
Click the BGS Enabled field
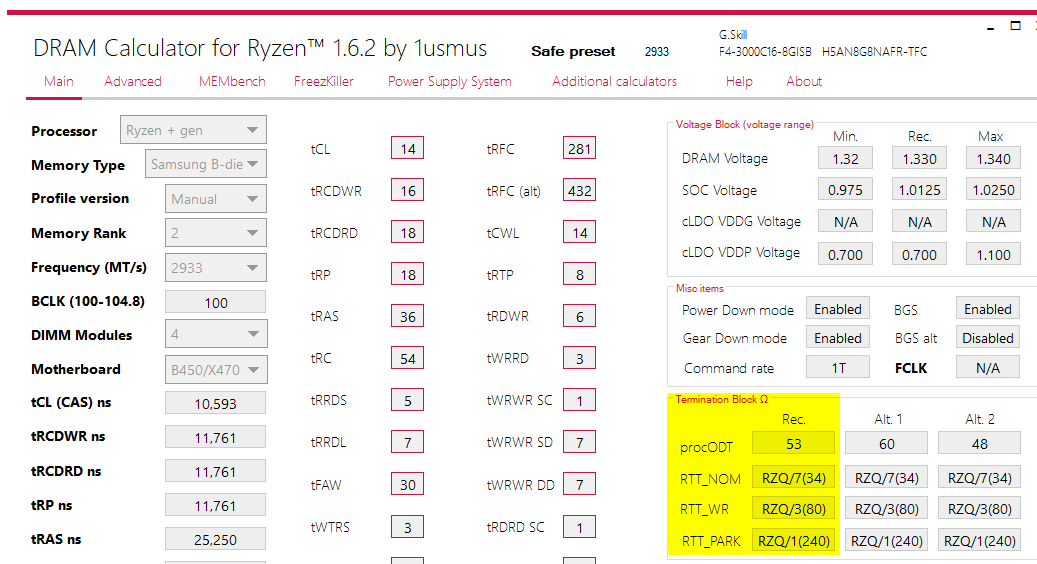(987, 309)
